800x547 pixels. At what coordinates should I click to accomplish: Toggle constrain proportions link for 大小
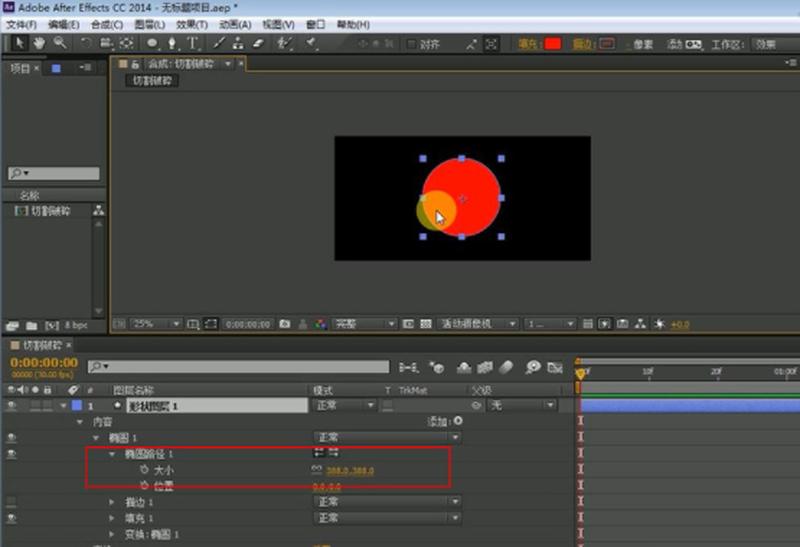point(317,469)
